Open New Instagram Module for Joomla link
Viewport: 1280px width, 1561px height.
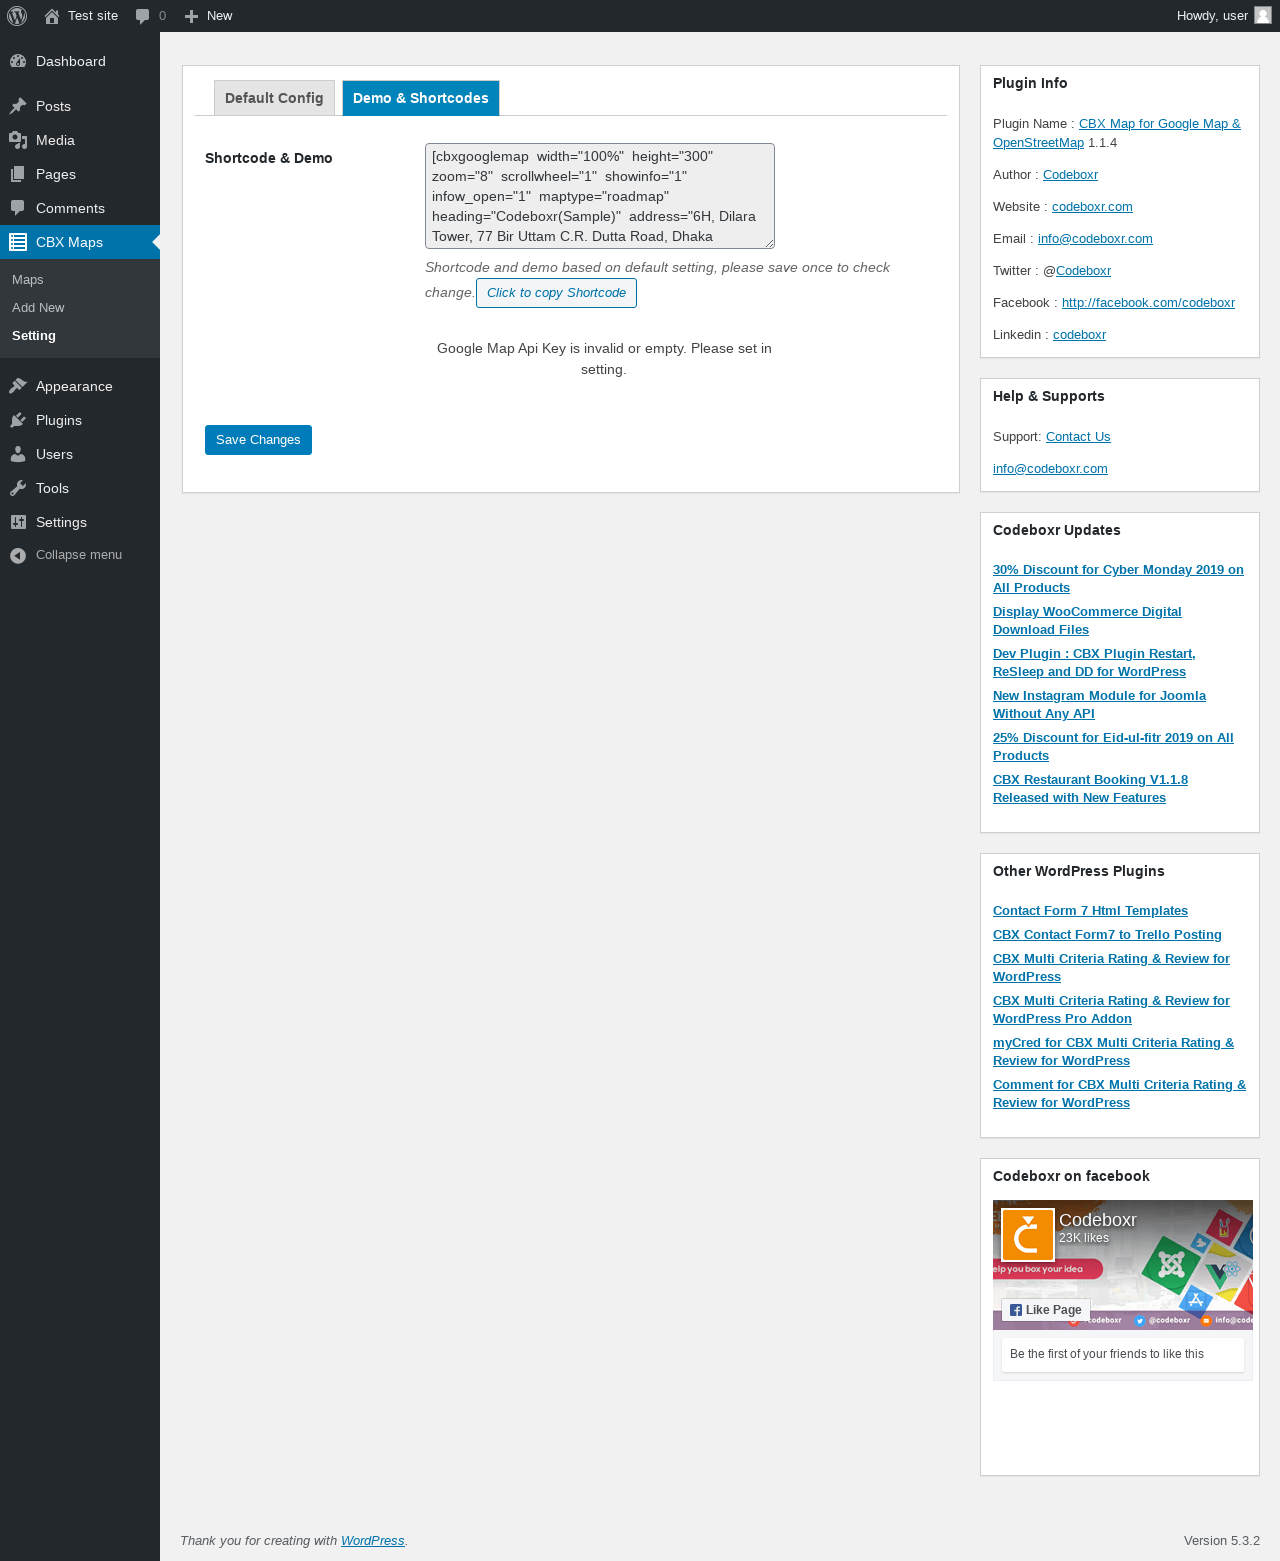[x=1099, y=705]
